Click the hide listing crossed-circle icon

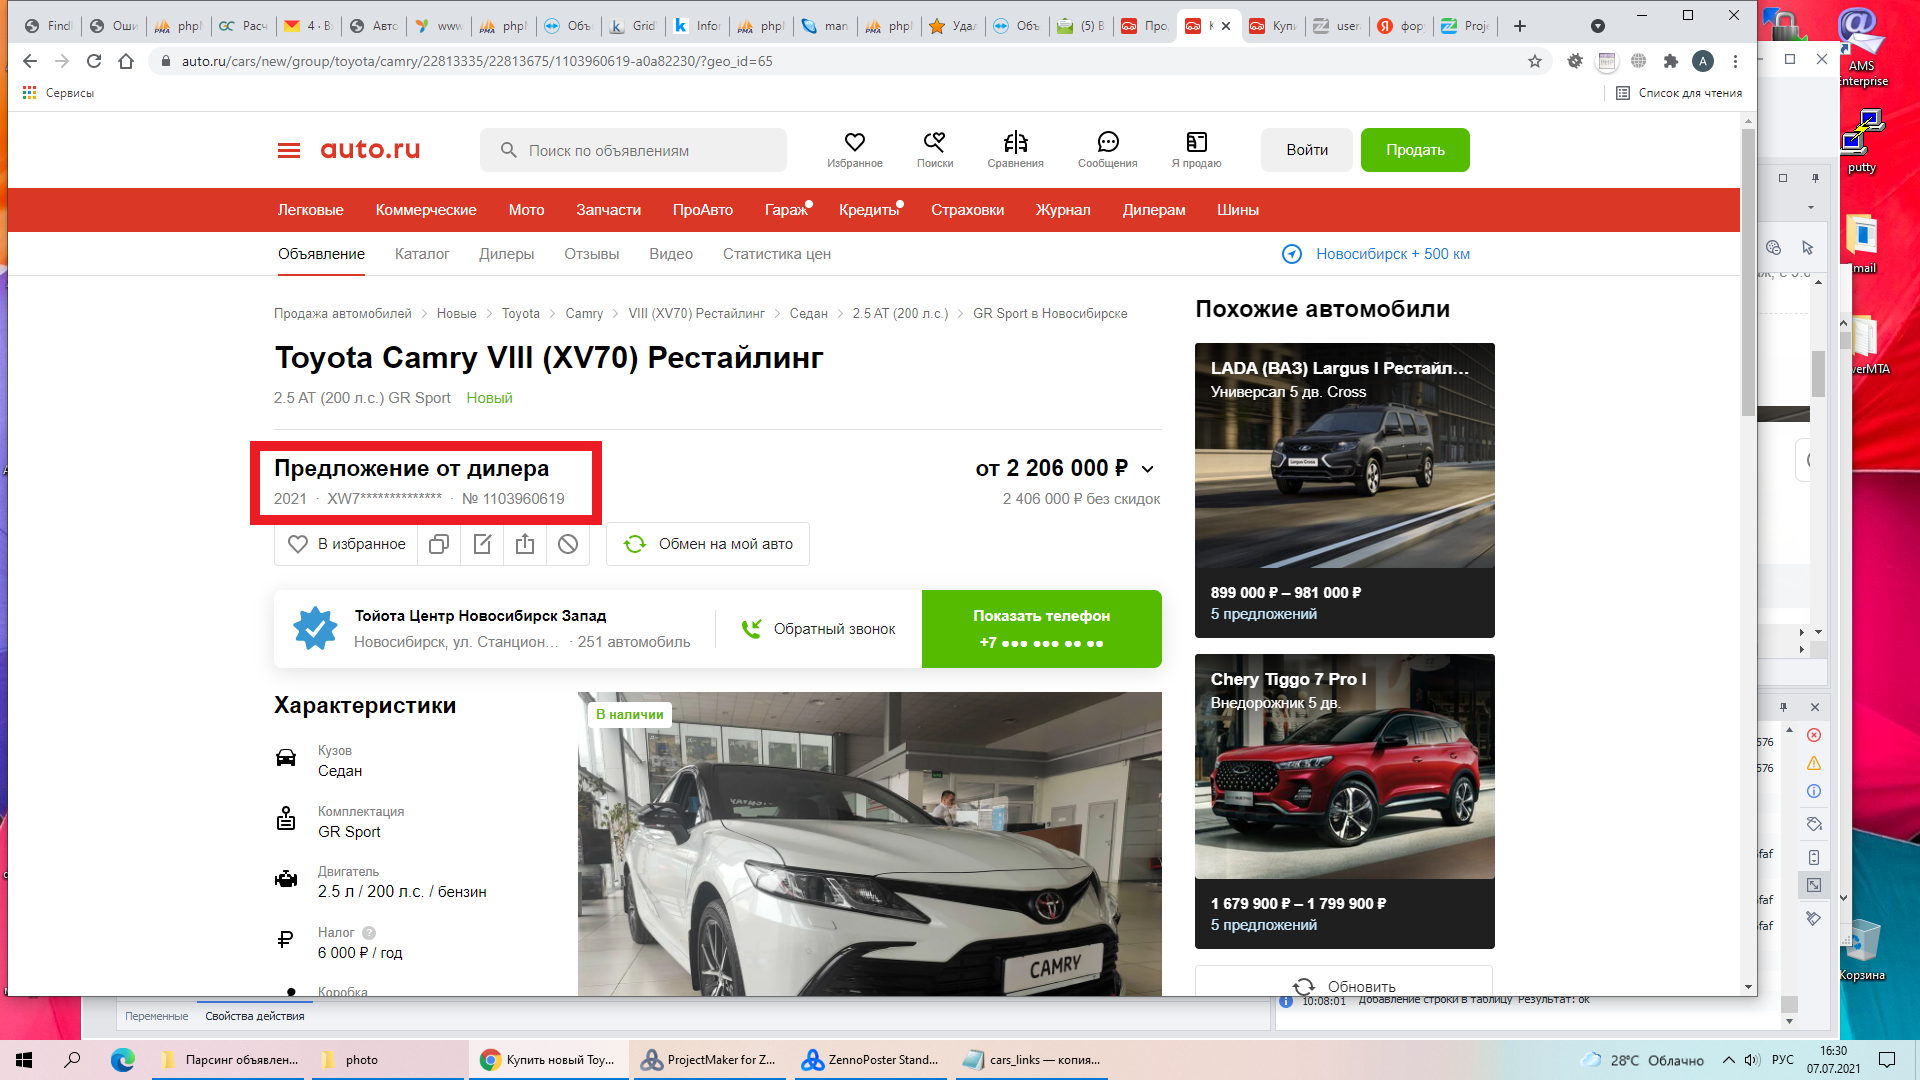coord(568,544)
